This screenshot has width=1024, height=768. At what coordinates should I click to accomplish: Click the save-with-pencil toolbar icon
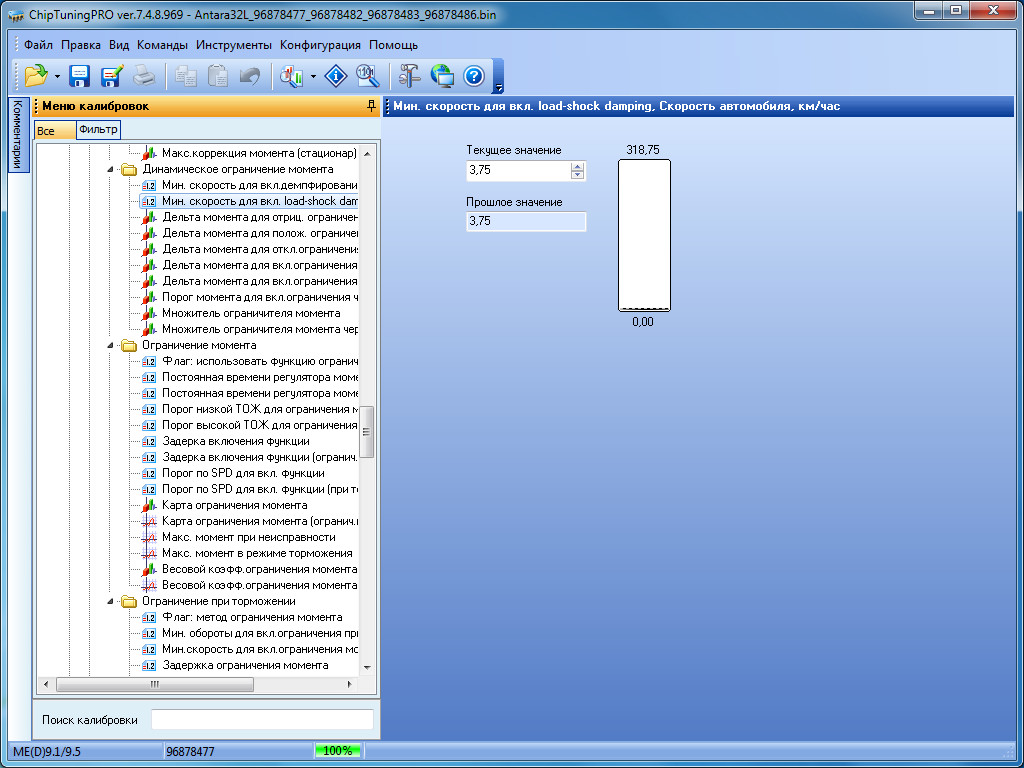[111, 76]
